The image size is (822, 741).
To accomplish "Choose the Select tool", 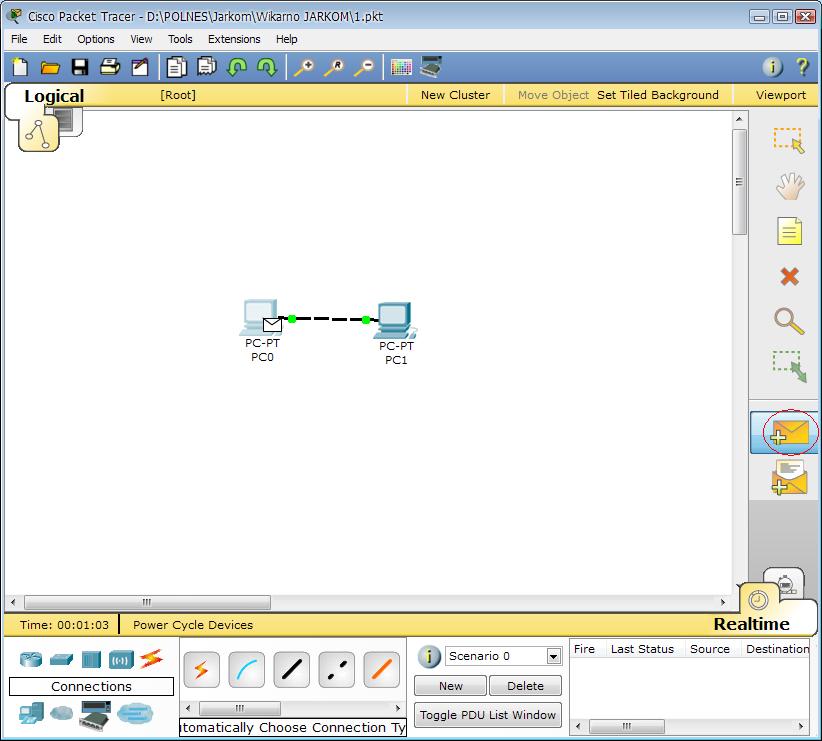I will (x=789, y=140).
